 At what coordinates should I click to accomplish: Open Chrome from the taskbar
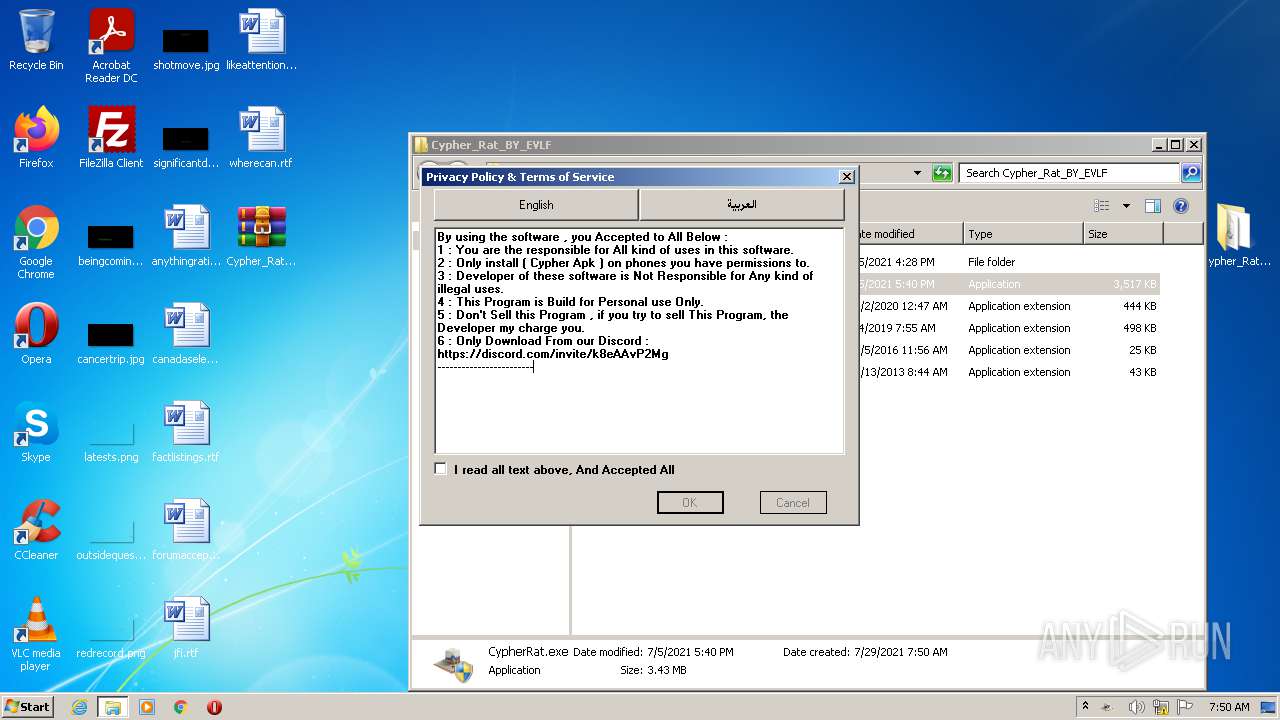(181, 707)
